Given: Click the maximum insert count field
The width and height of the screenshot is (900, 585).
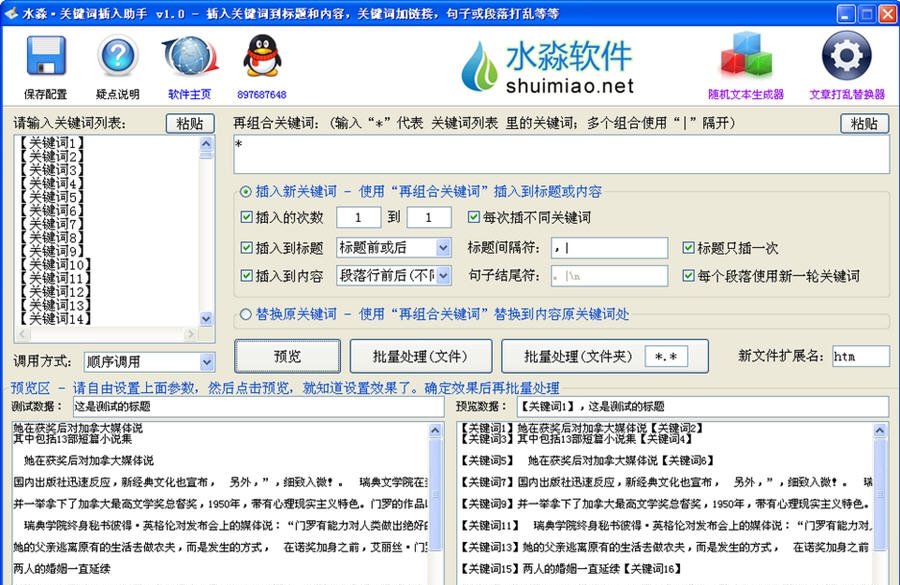Looking at the screenshot, I should point(429,218).
